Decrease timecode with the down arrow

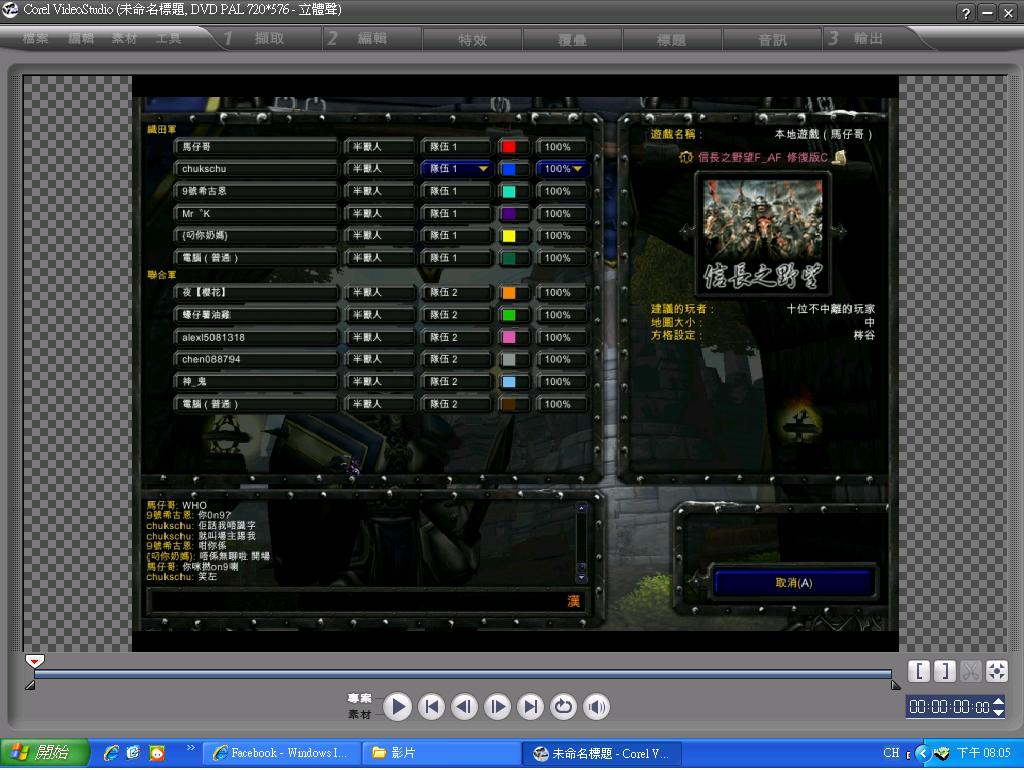tap(999, 712)
